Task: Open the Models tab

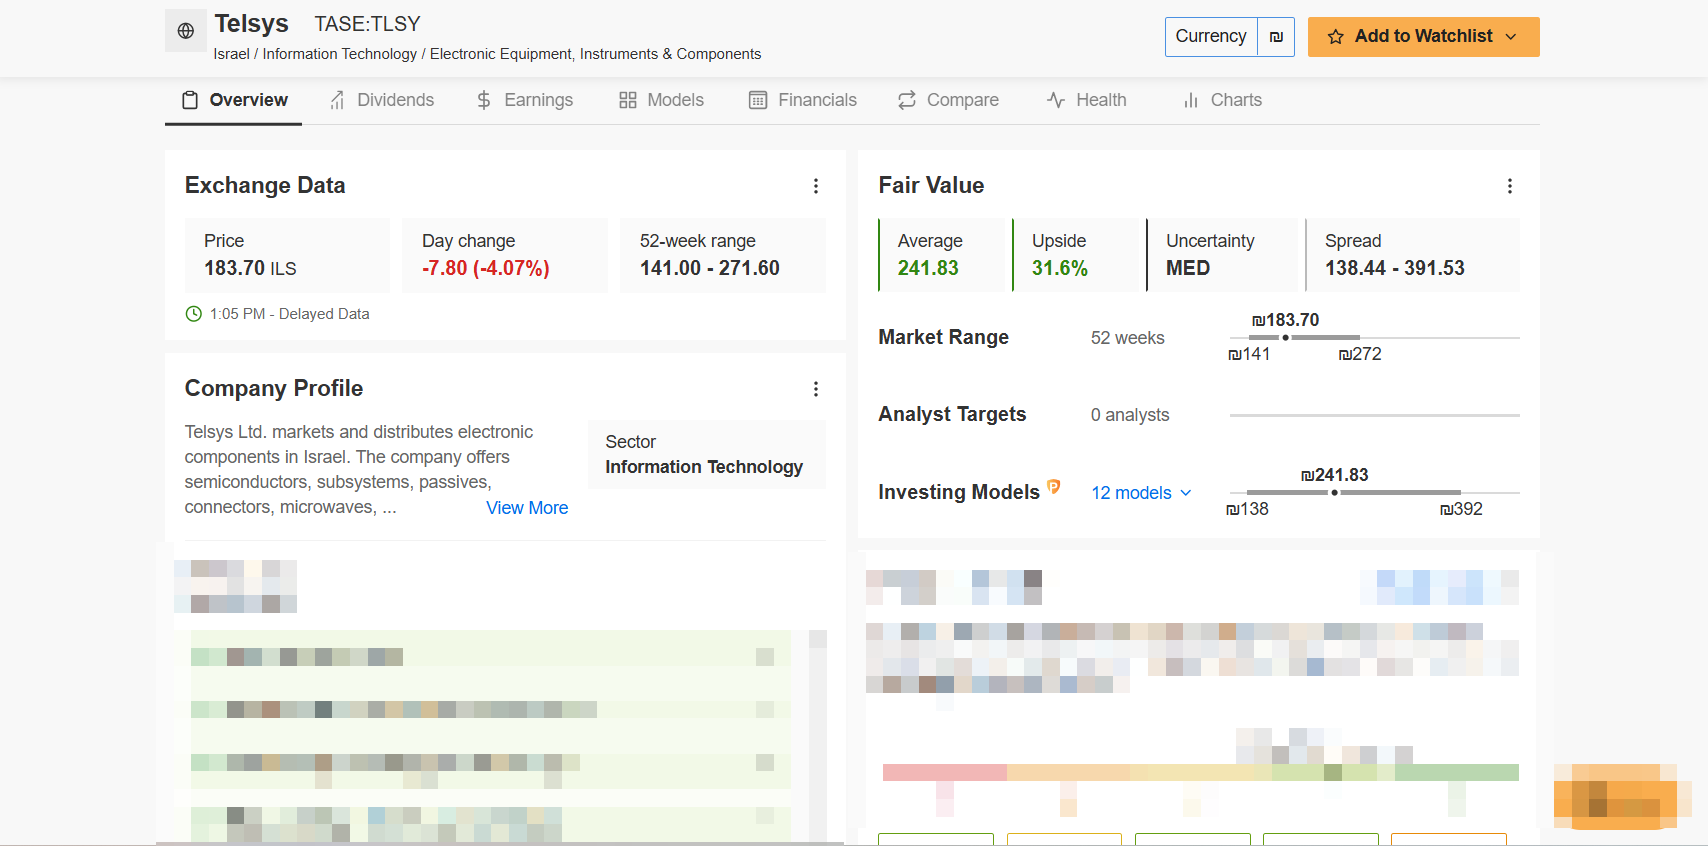Action: pyautogui.click(x=661, y=100)
